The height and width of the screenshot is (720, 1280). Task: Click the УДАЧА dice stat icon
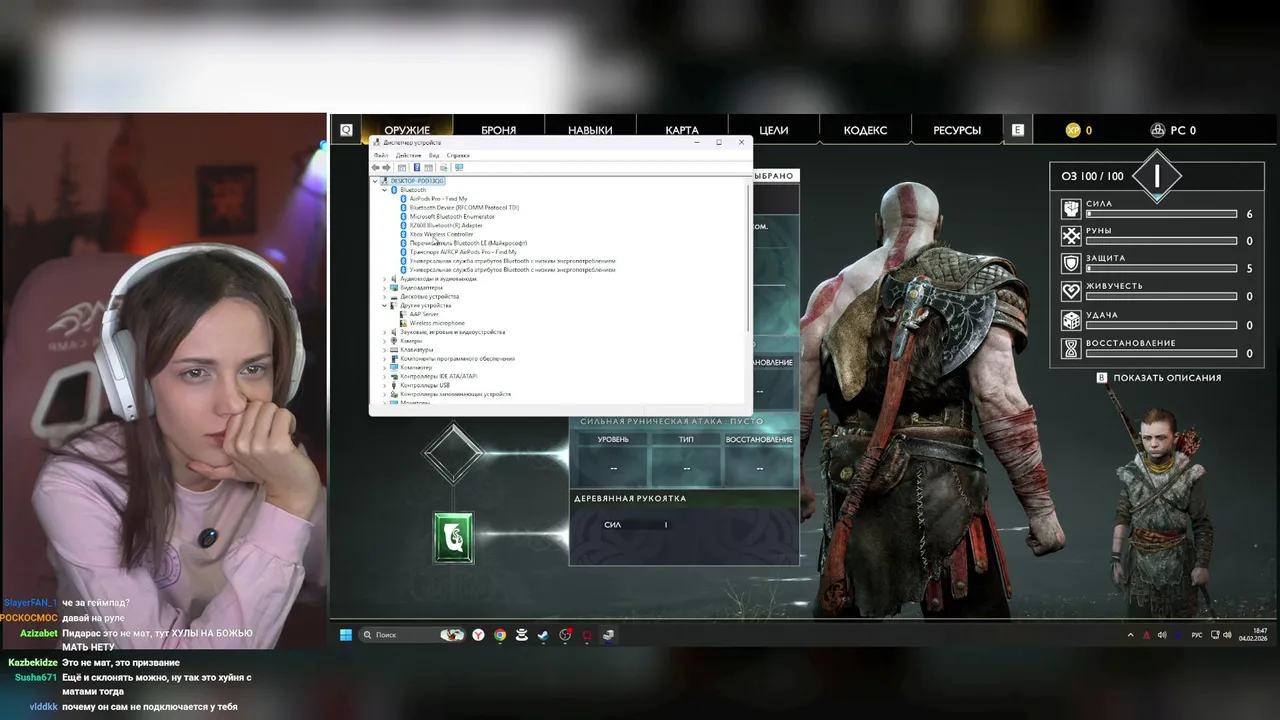1071,320
